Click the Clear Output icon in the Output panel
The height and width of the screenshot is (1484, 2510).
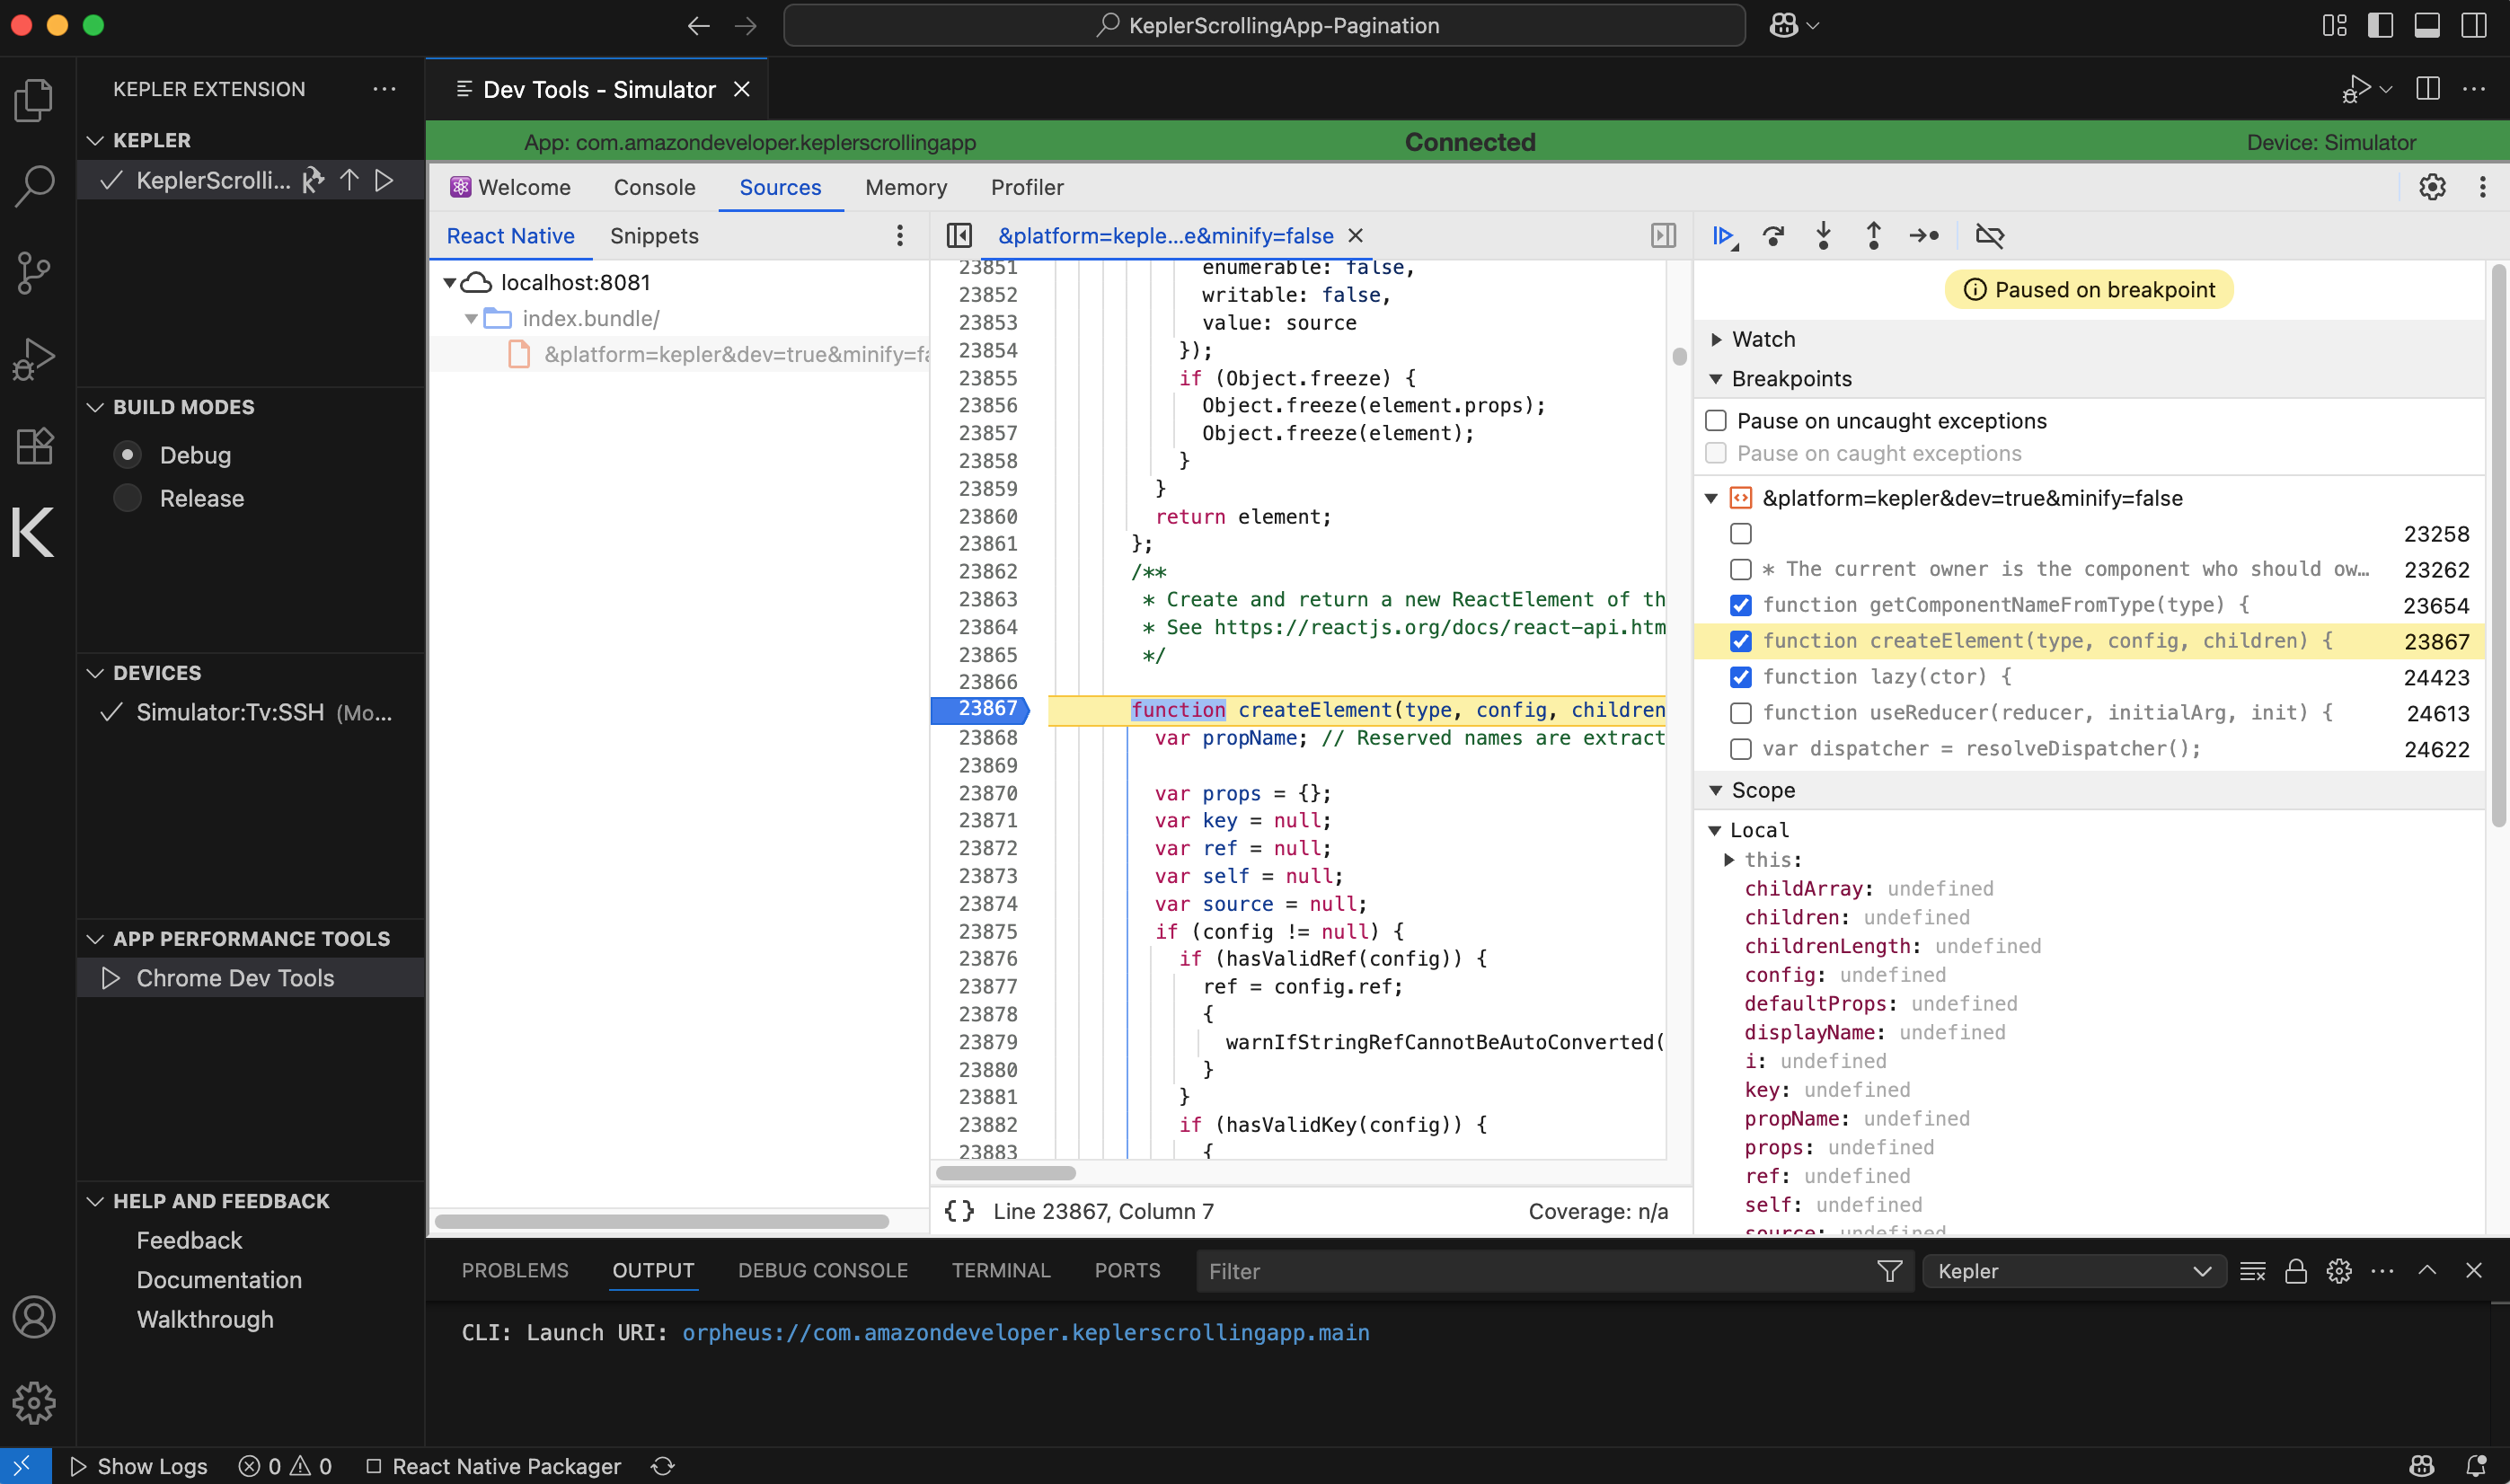(2253, 1271)
